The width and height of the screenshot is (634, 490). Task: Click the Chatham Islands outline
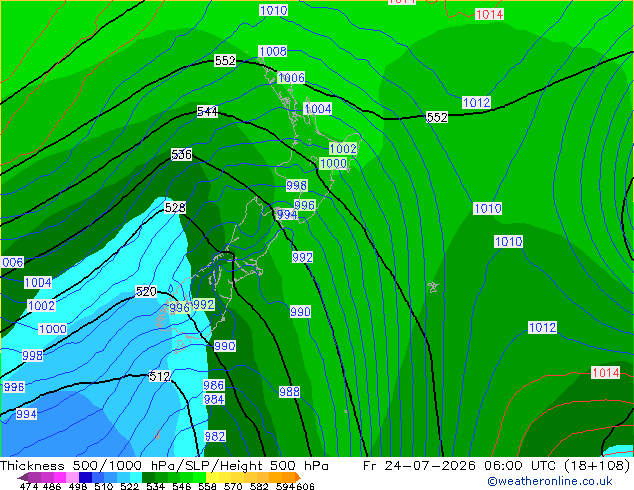tap(433, 287)
